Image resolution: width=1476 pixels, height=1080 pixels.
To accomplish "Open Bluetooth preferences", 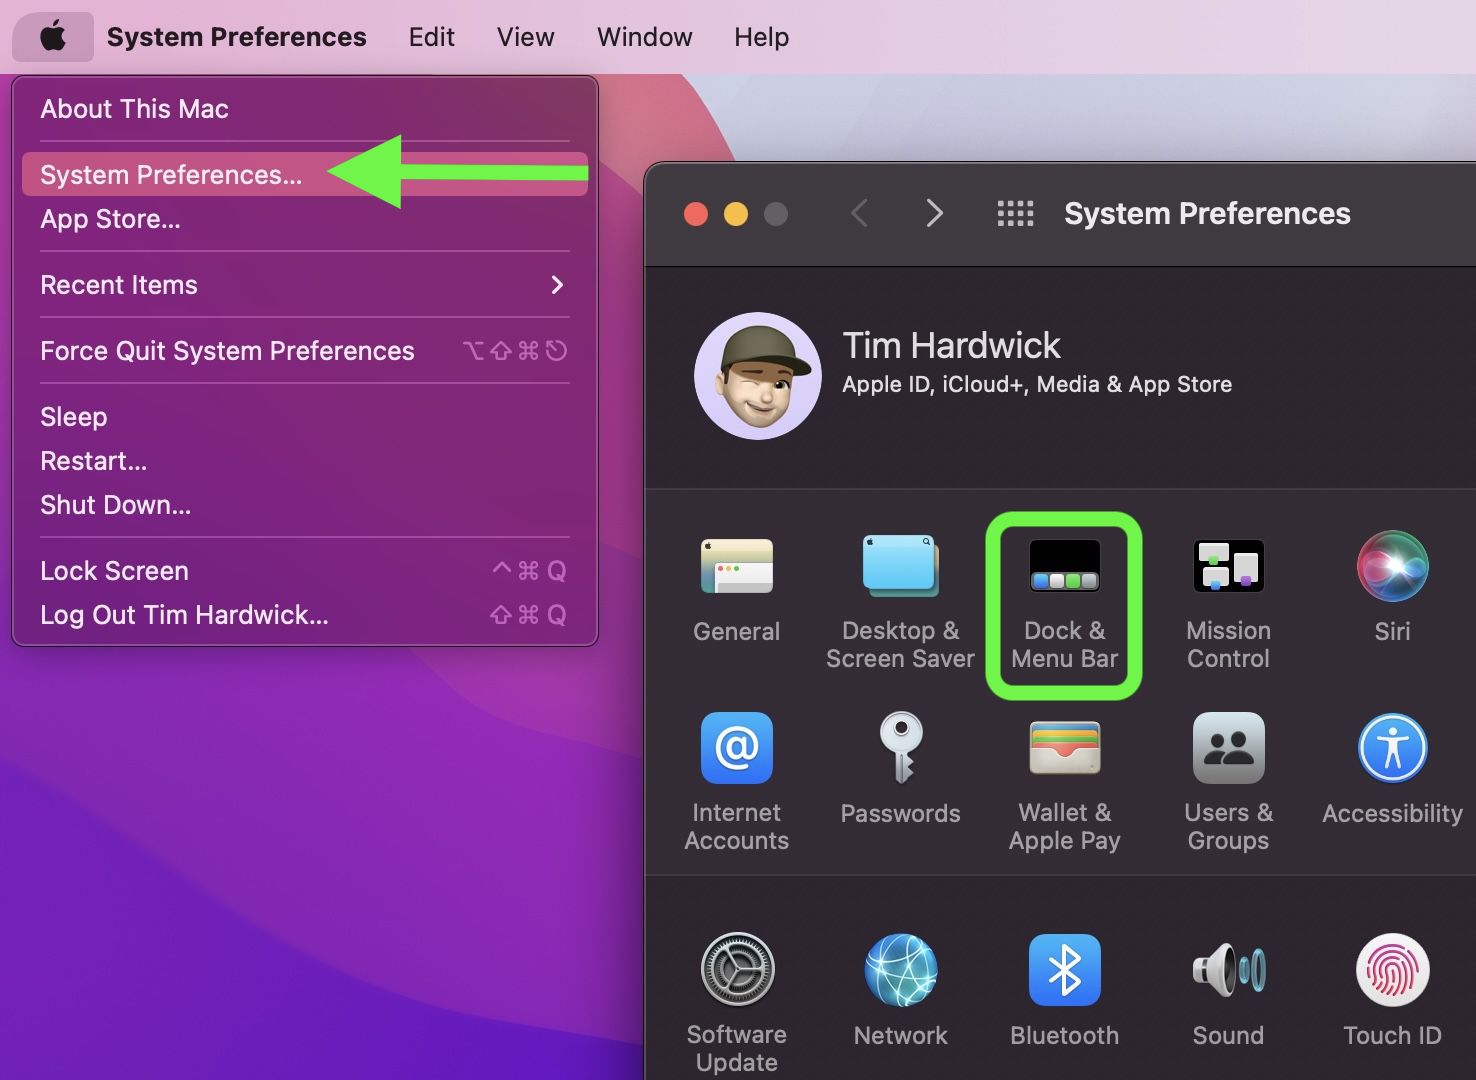I will [1064, 990].
